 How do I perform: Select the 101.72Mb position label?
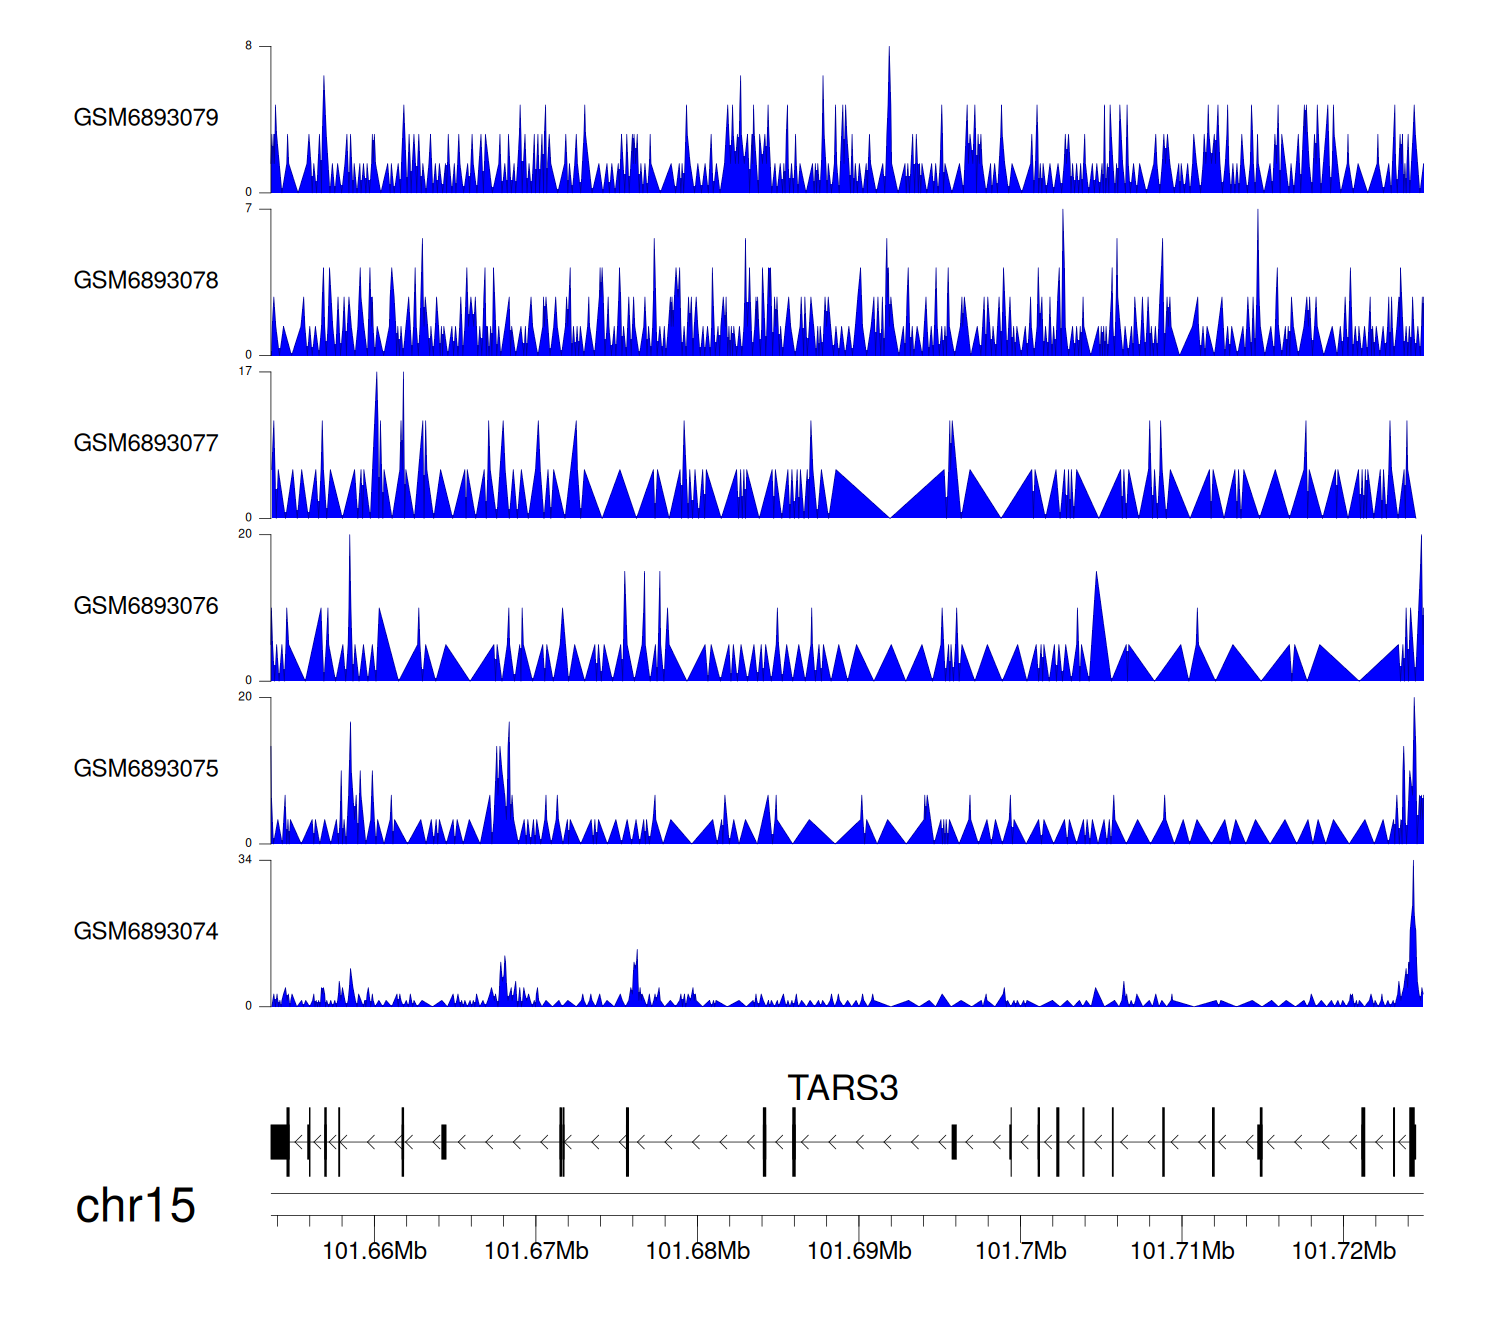coord(1343,1252)
